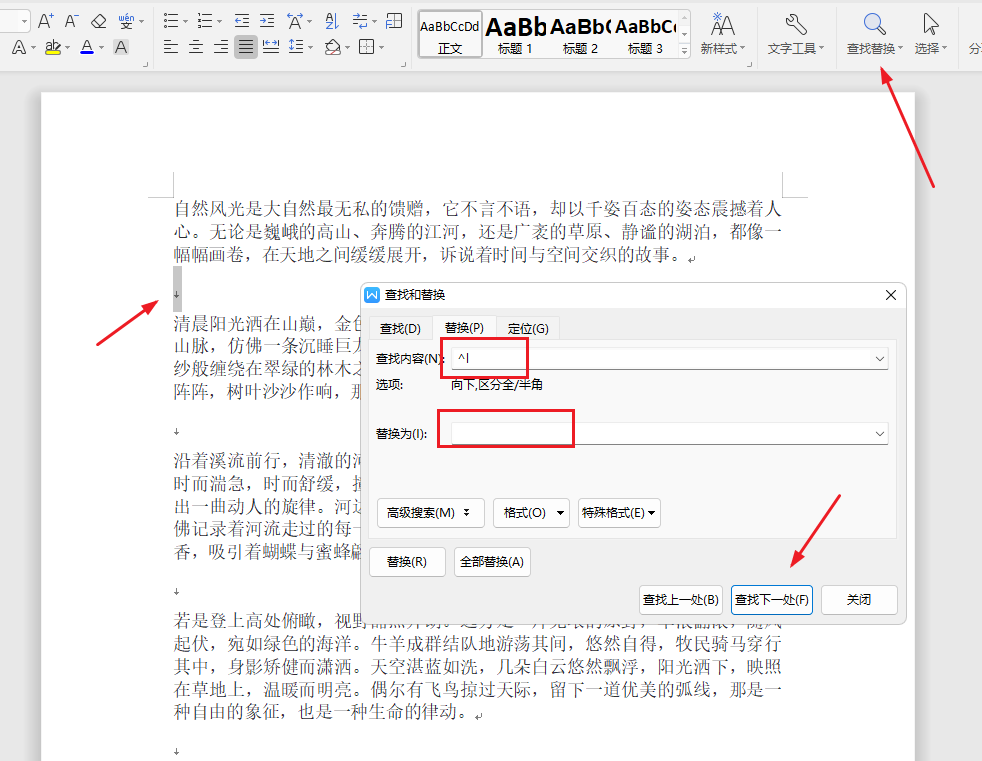Select the Increase Font Size tool
The image size is (982, 761).
pos(46,19)
